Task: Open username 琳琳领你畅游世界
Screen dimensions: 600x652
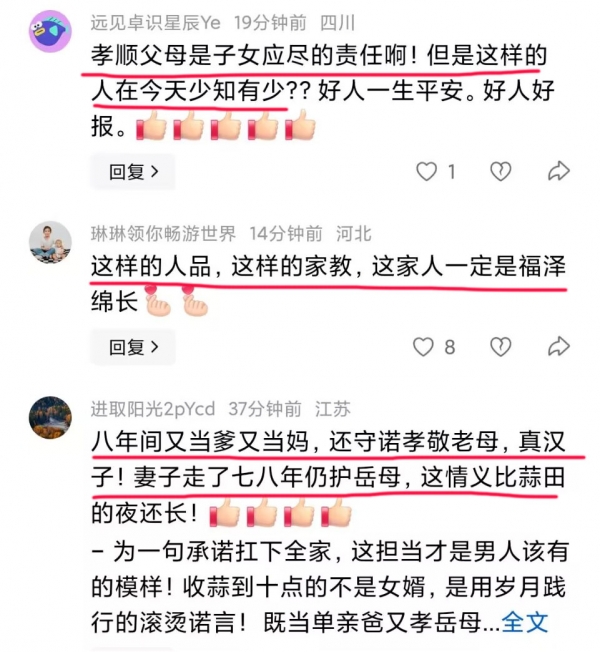Action: point(163,234)
